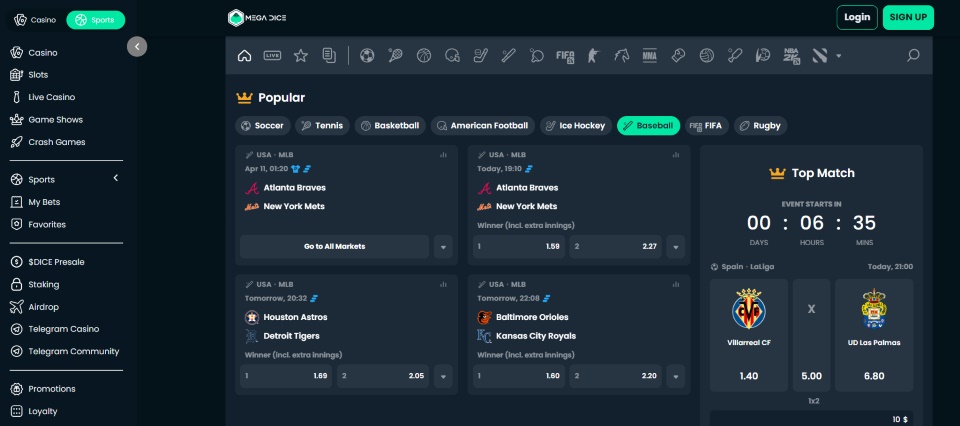Select the Ice Hockey popular tab
Viewport: 960px width, 426px height.
(x=576, y=125)
